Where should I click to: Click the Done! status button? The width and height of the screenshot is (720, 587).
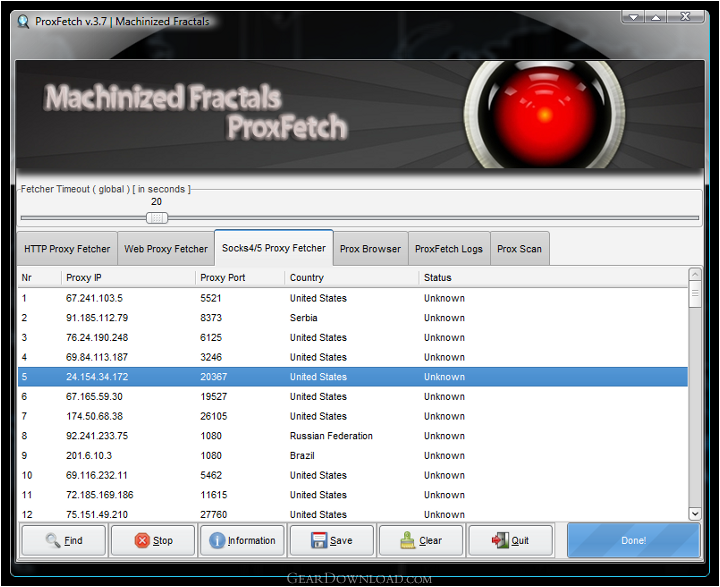(634, 541)
